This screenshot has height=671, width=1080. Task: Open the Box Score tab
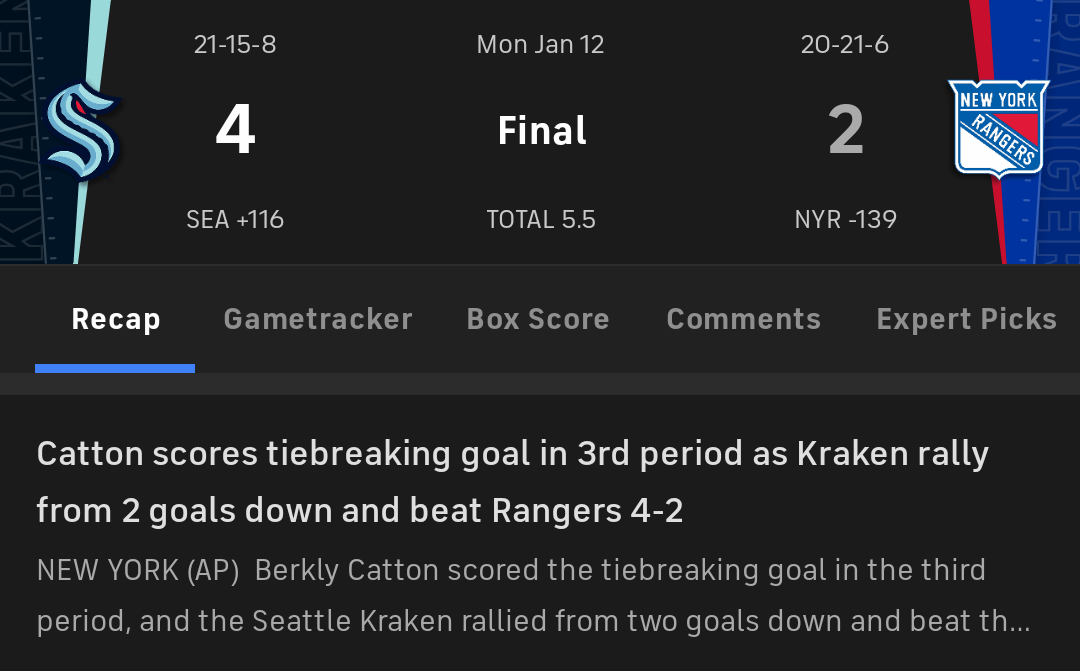tap(538, 318)
